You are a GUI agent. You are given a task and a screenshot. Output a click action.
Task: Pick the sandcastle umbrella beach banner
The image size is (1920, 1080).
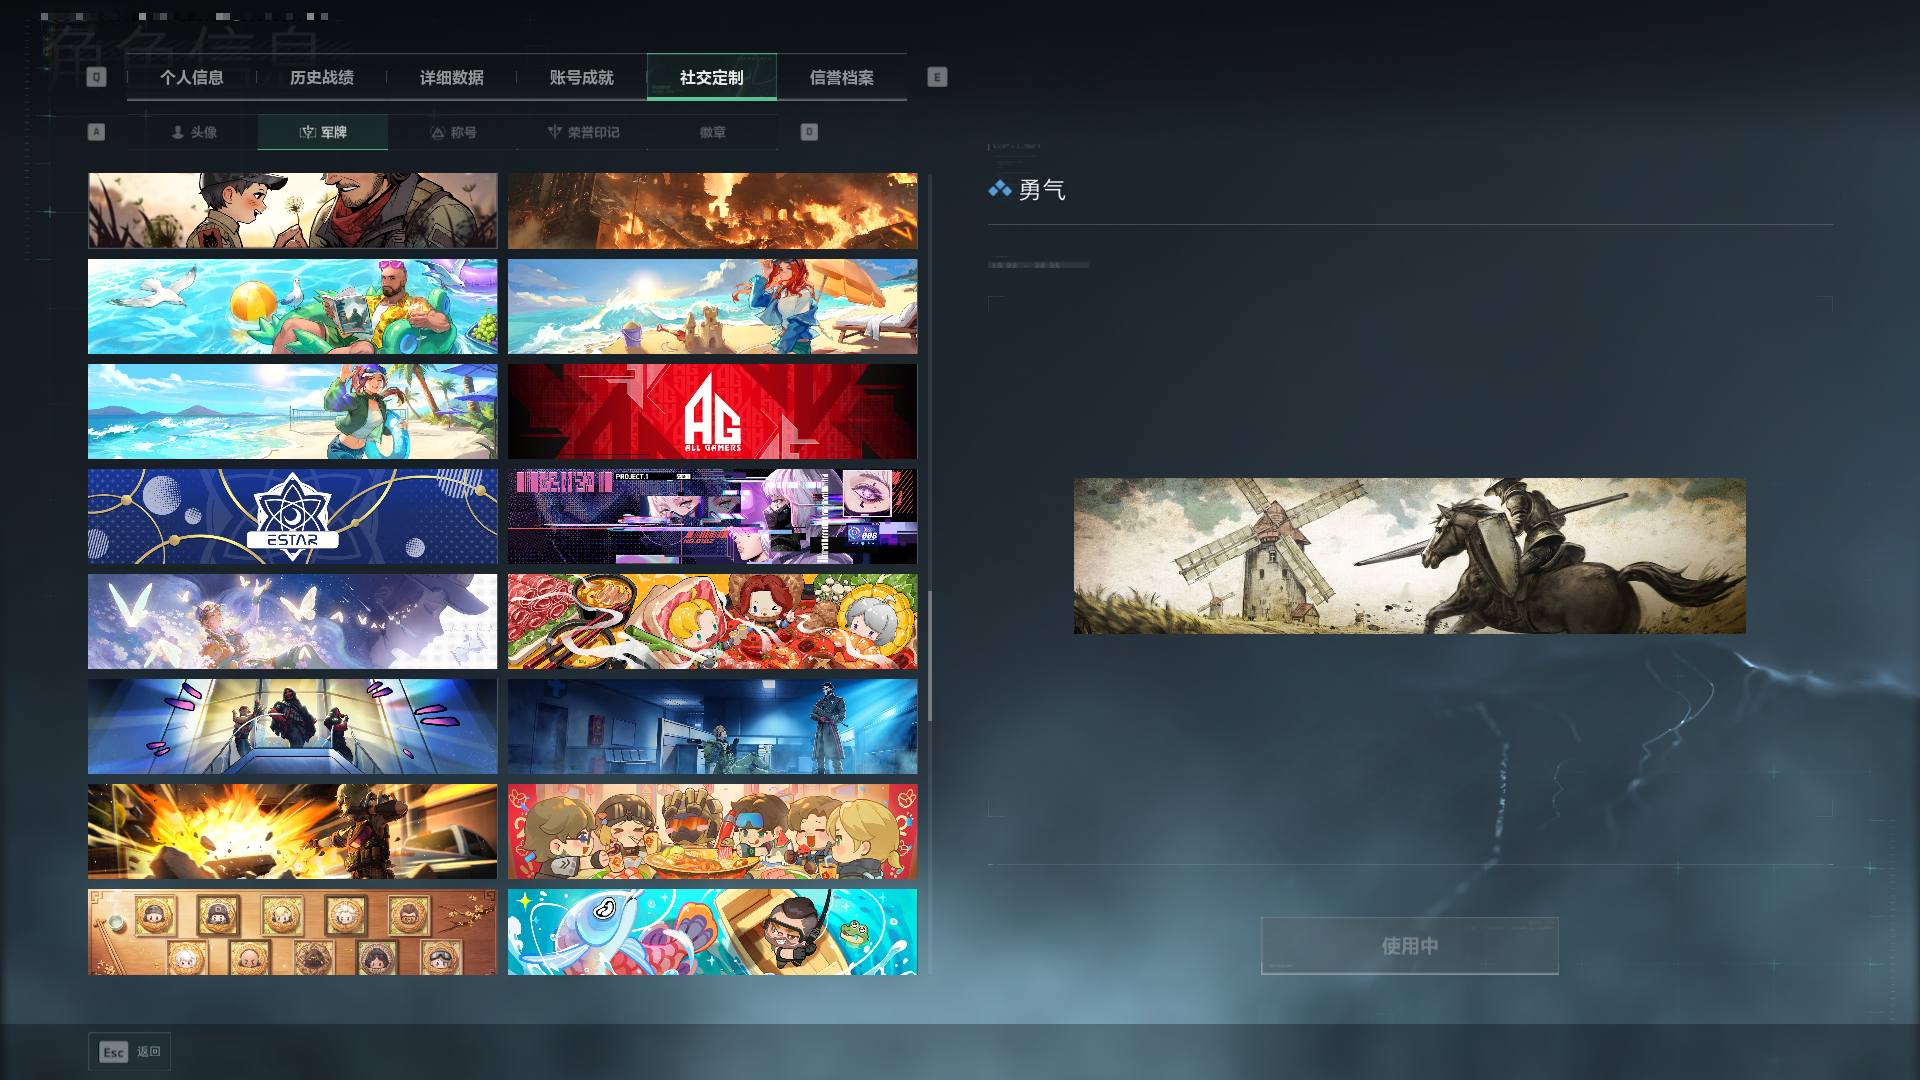712,306
